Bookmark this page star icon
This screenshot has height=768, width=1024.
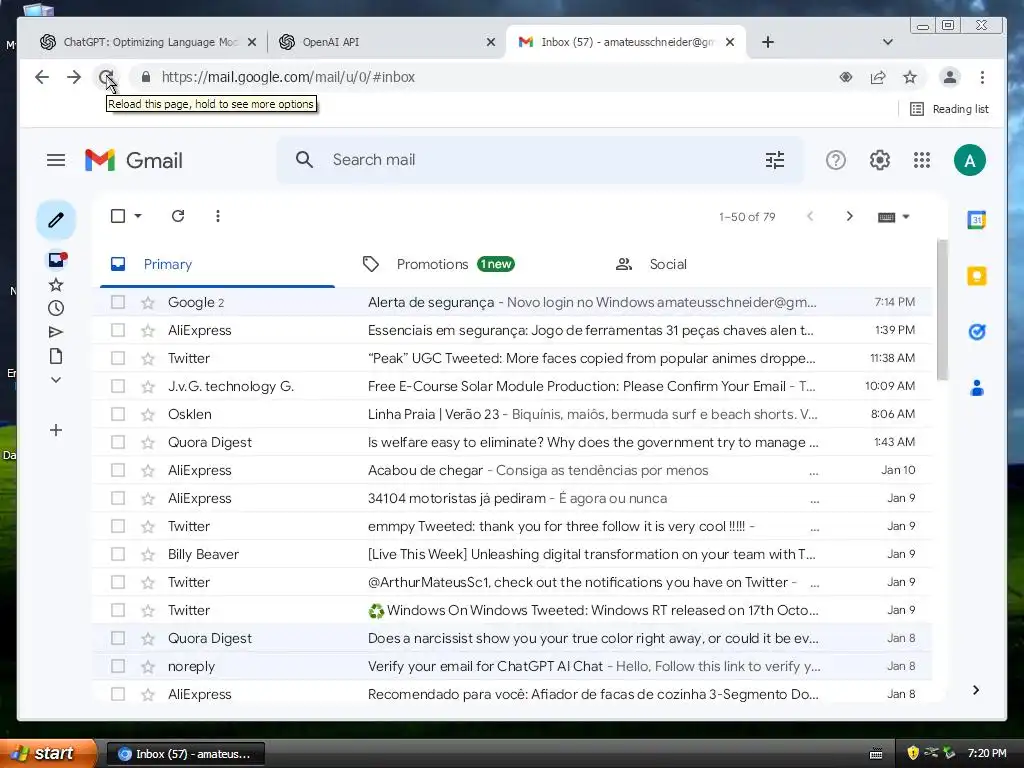pyautogui.click(x=910, y=77)
